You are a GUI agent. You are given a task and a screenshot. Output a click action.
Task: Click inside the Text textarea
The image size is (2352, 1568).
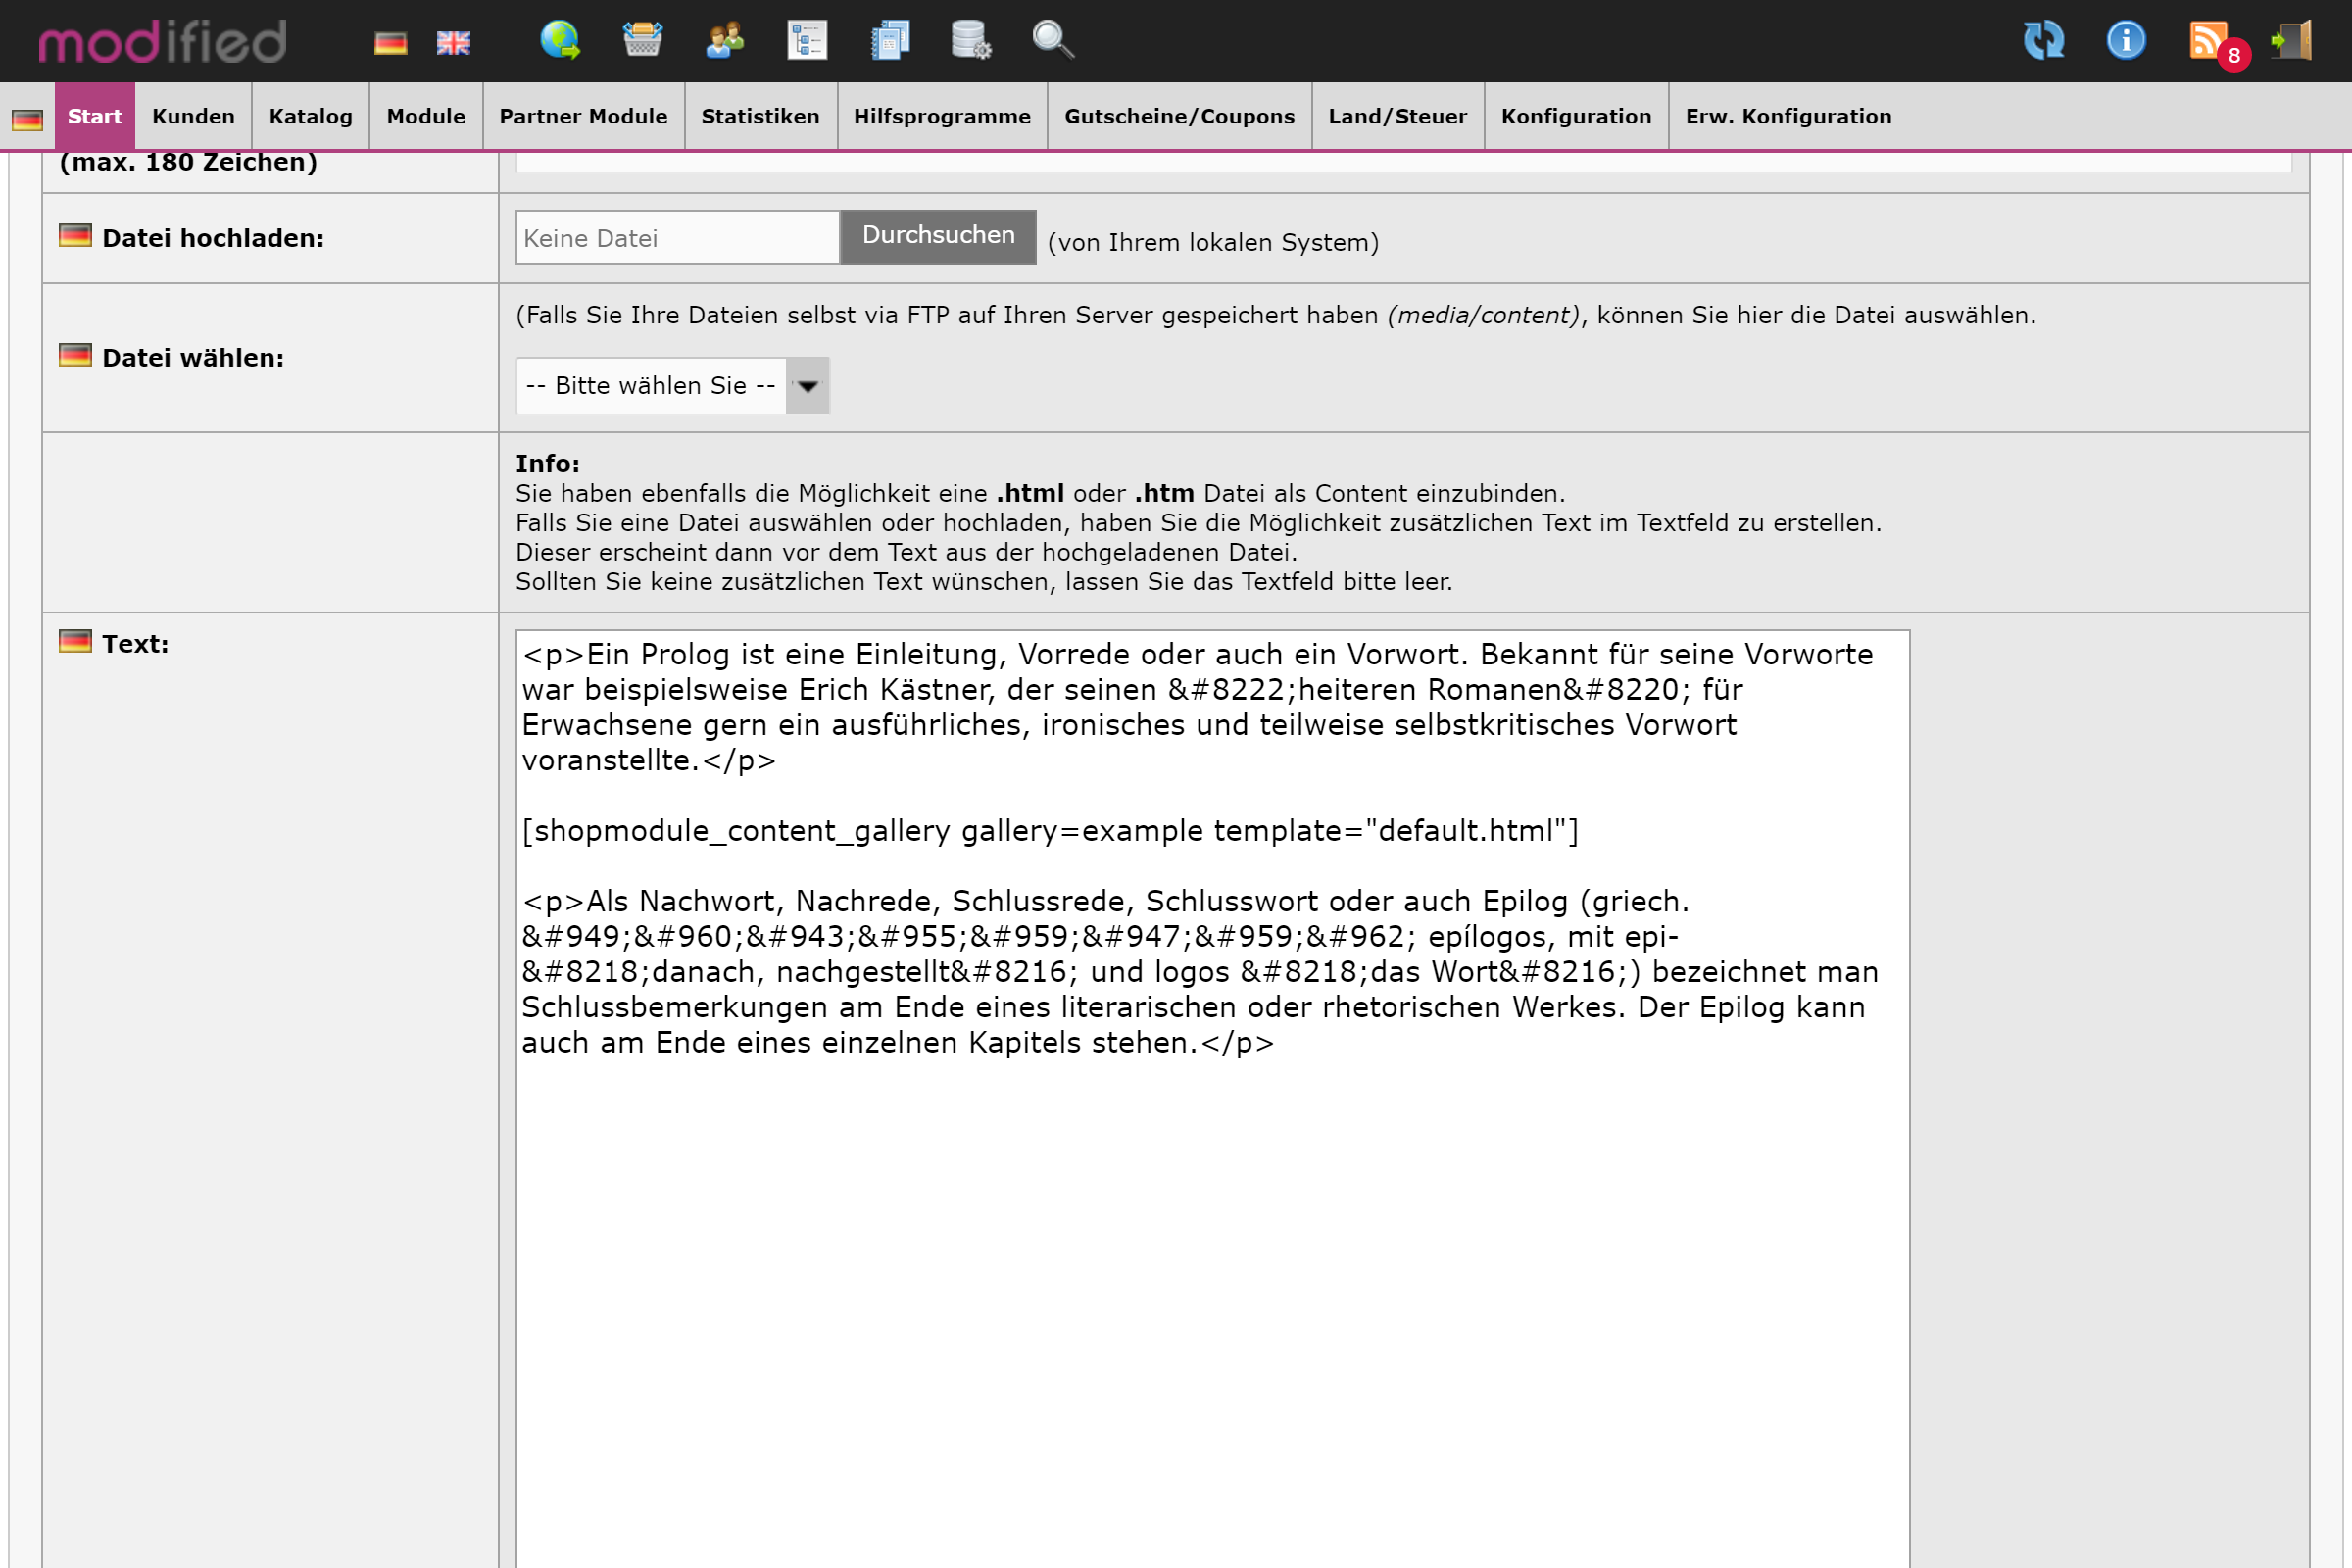[x=1211, y=1250]
